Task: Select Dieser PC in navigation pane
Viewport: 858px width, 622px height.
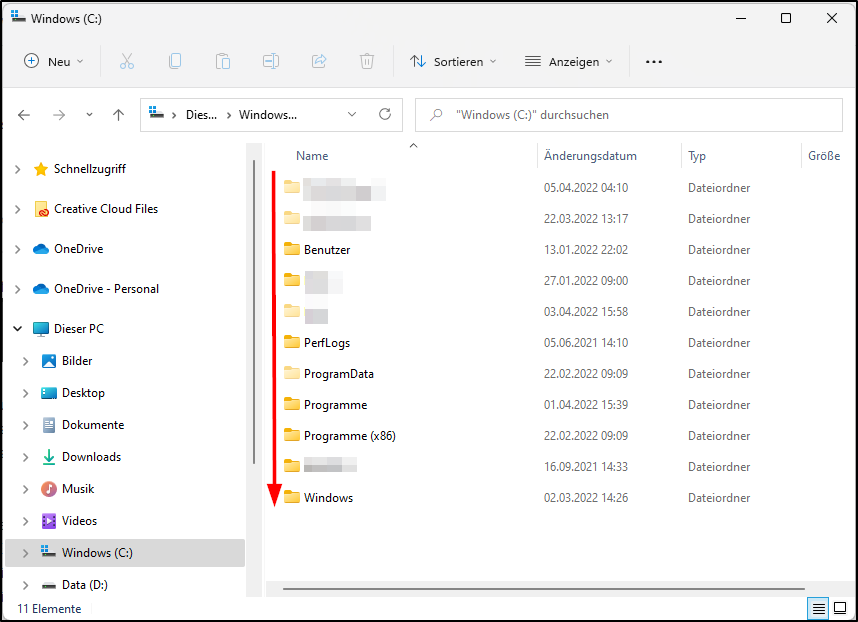Action: click(79, 329)
